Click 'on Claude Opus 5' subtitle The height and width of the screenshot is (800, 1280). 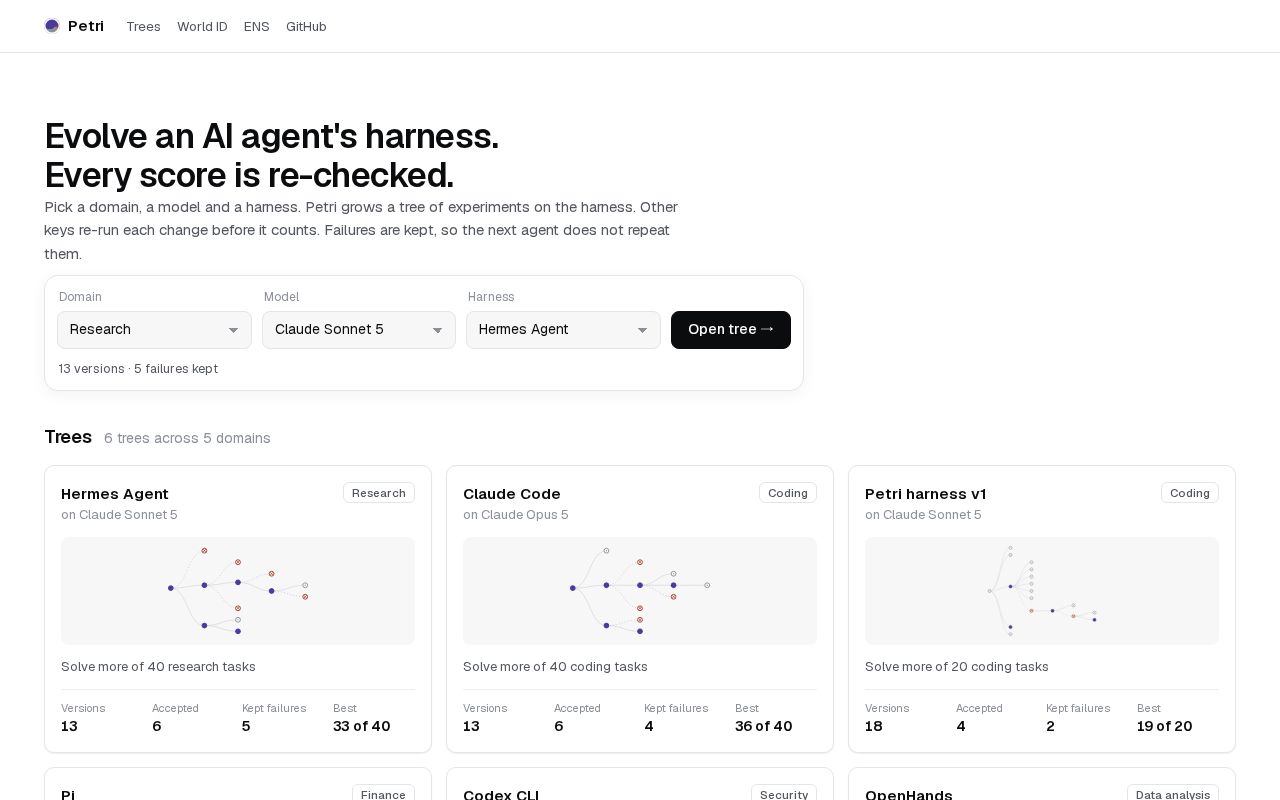(x=516, y=515)
